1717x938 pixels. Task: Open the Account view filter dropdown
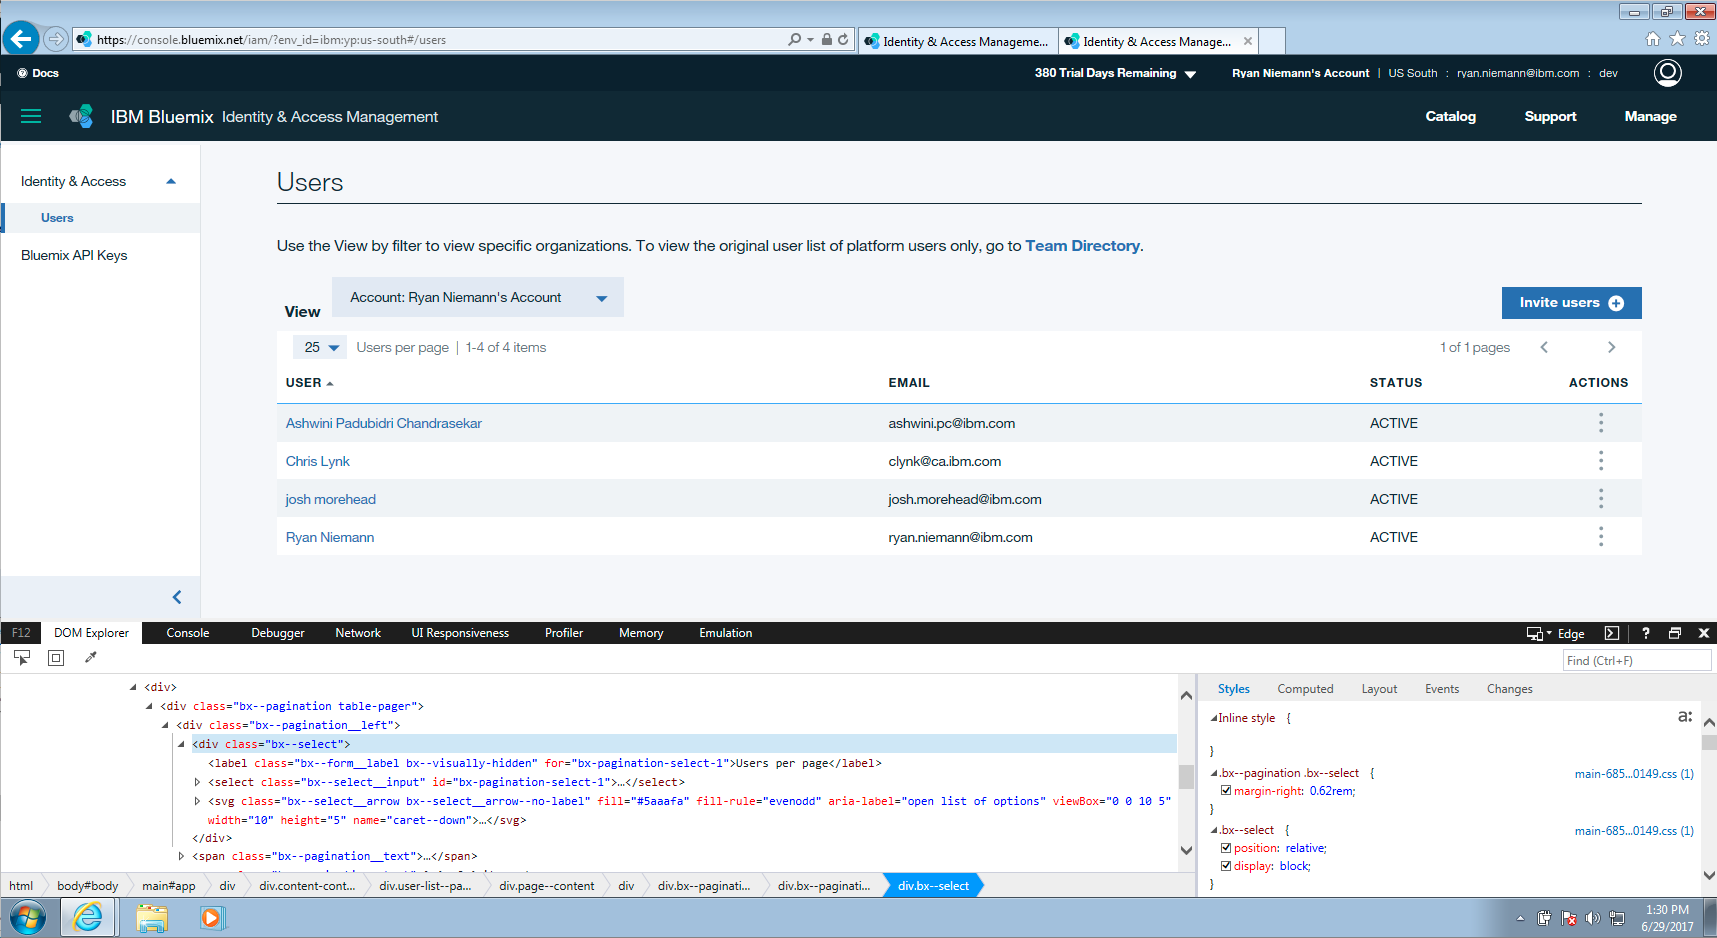[478, 297]
